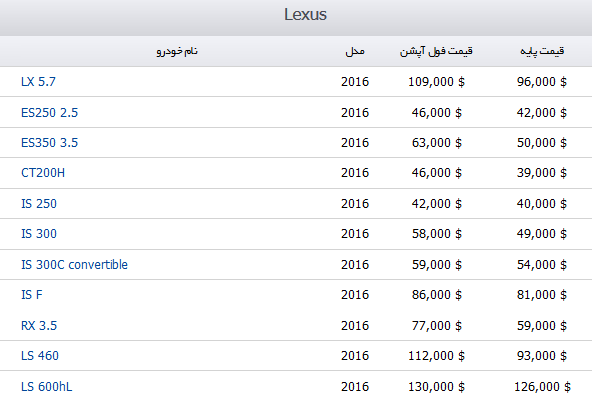Open the LX 5.7 car link
This screenshot has width=592, height=396.
click(x=38, y=82)
